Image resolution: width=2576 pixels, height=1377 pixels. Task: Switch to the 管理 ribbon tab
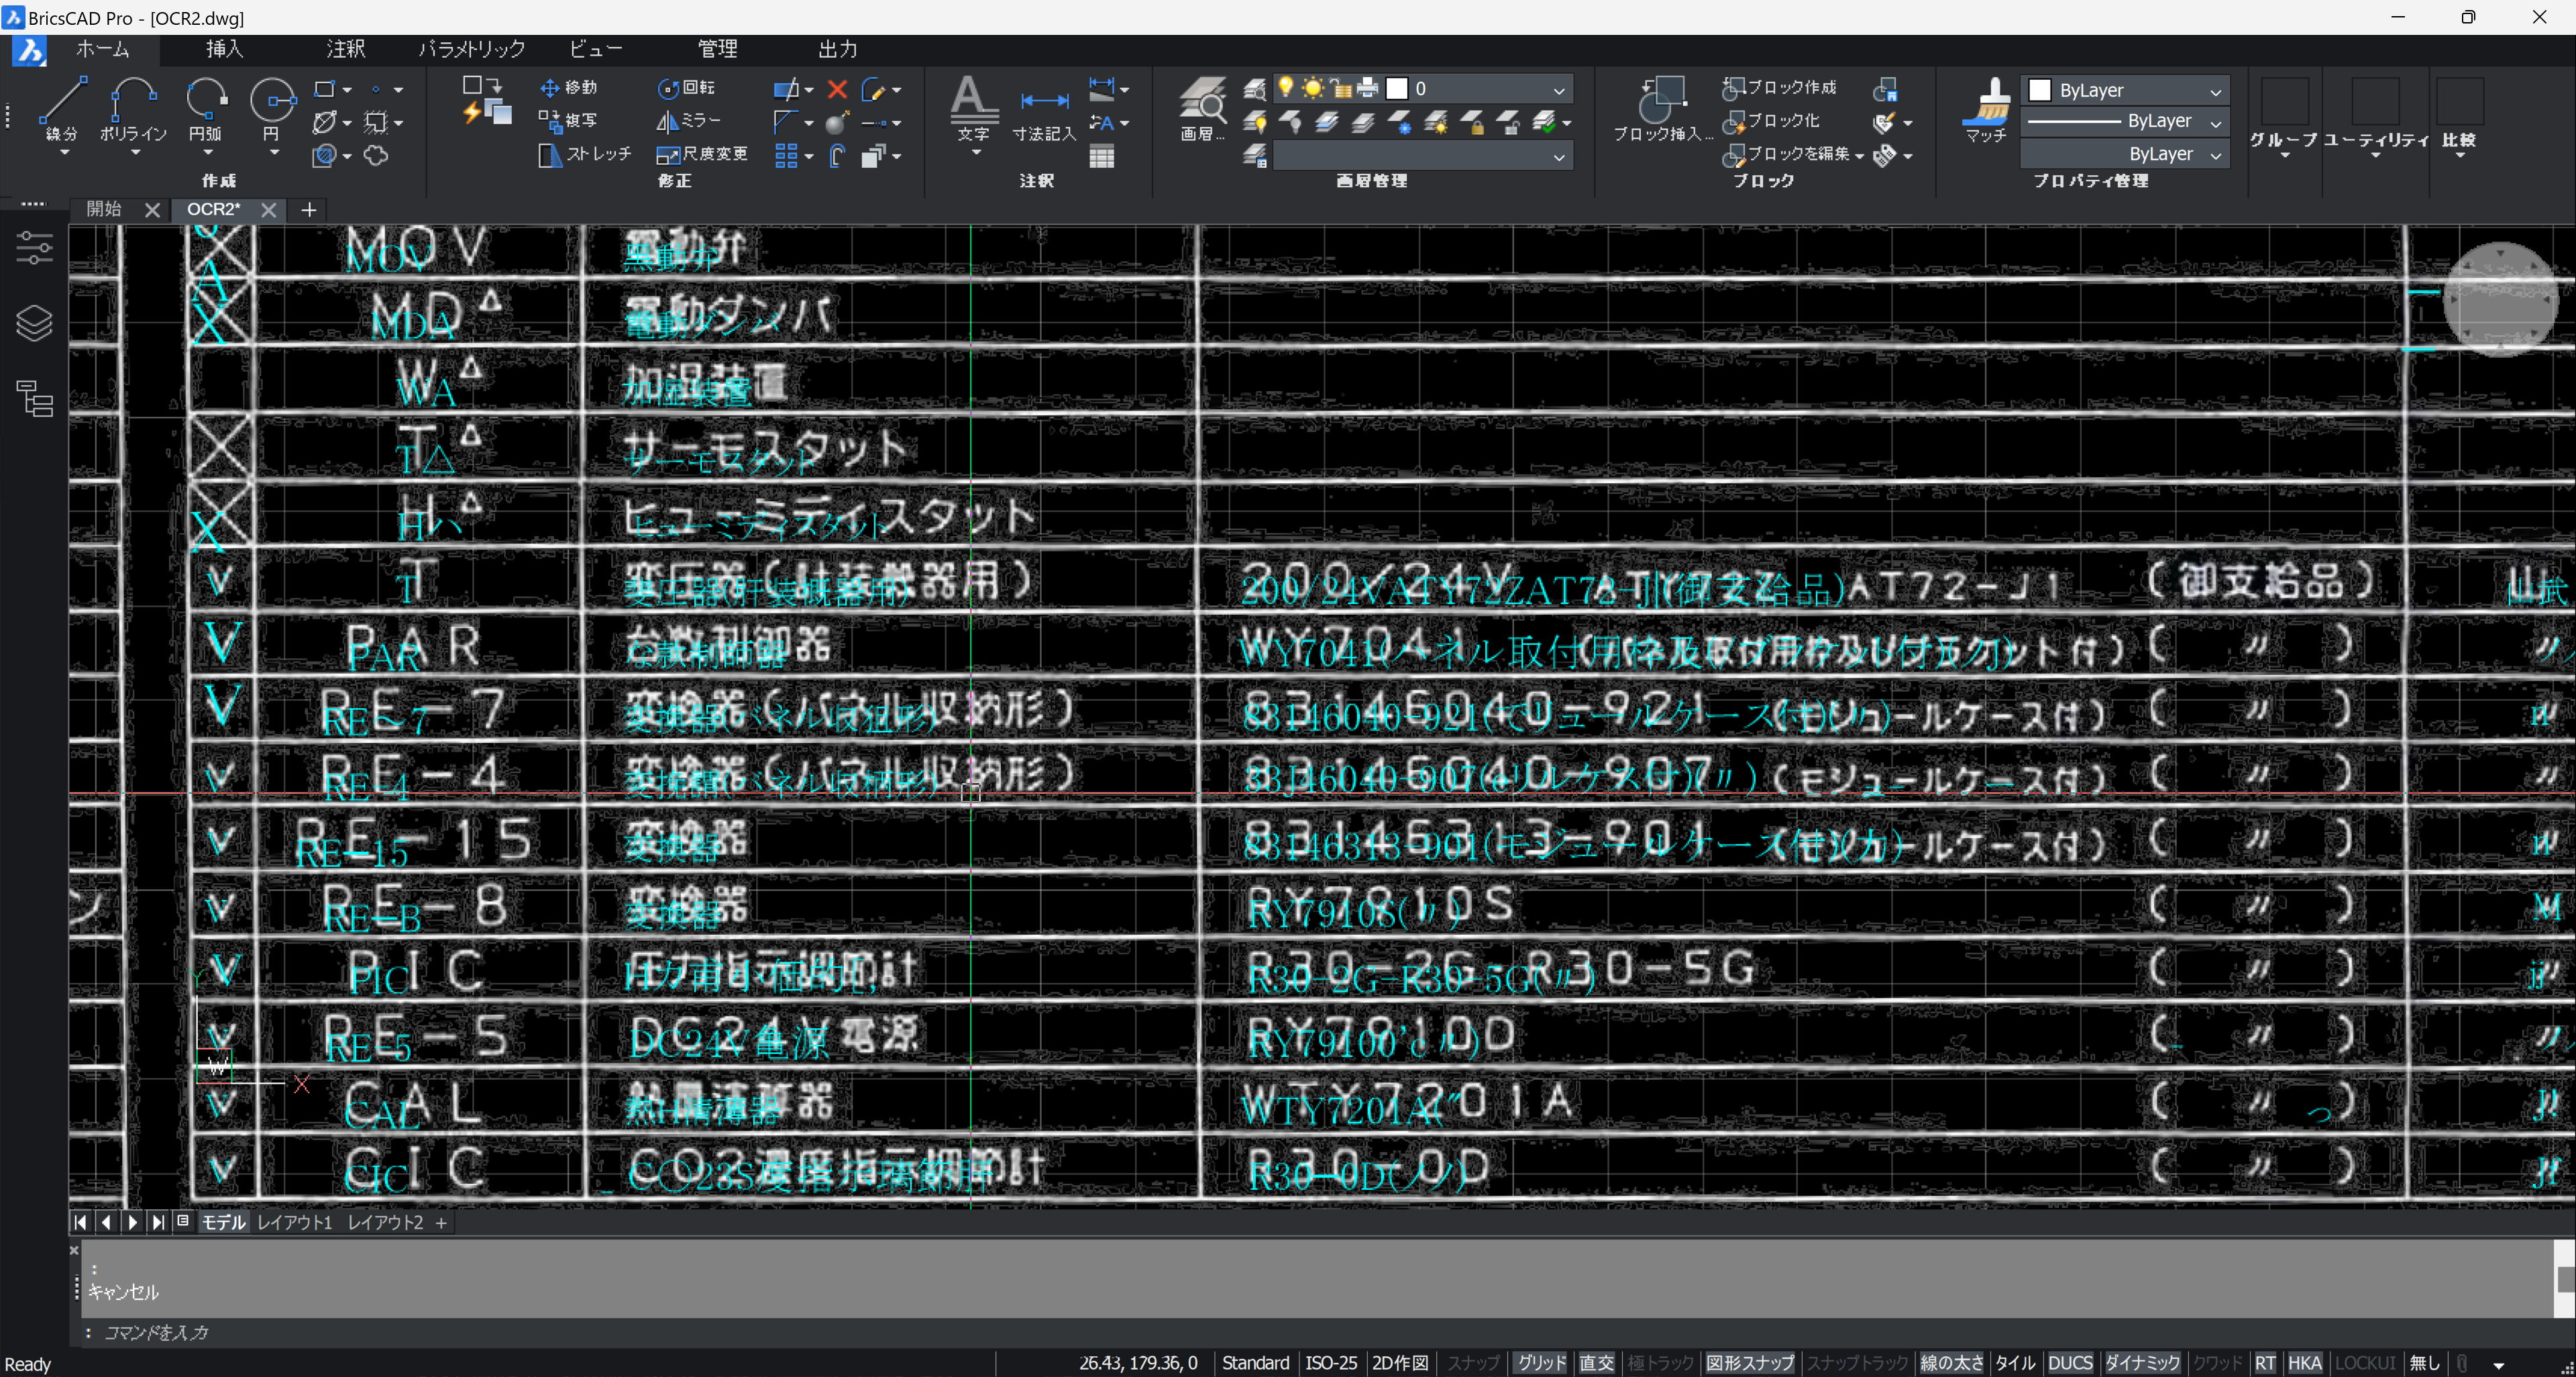point(717,49)
